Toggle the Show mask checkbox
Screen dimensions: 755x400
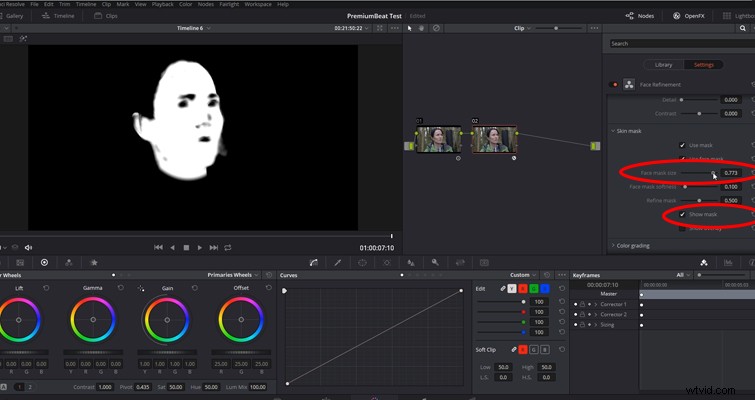pos(682,214)
